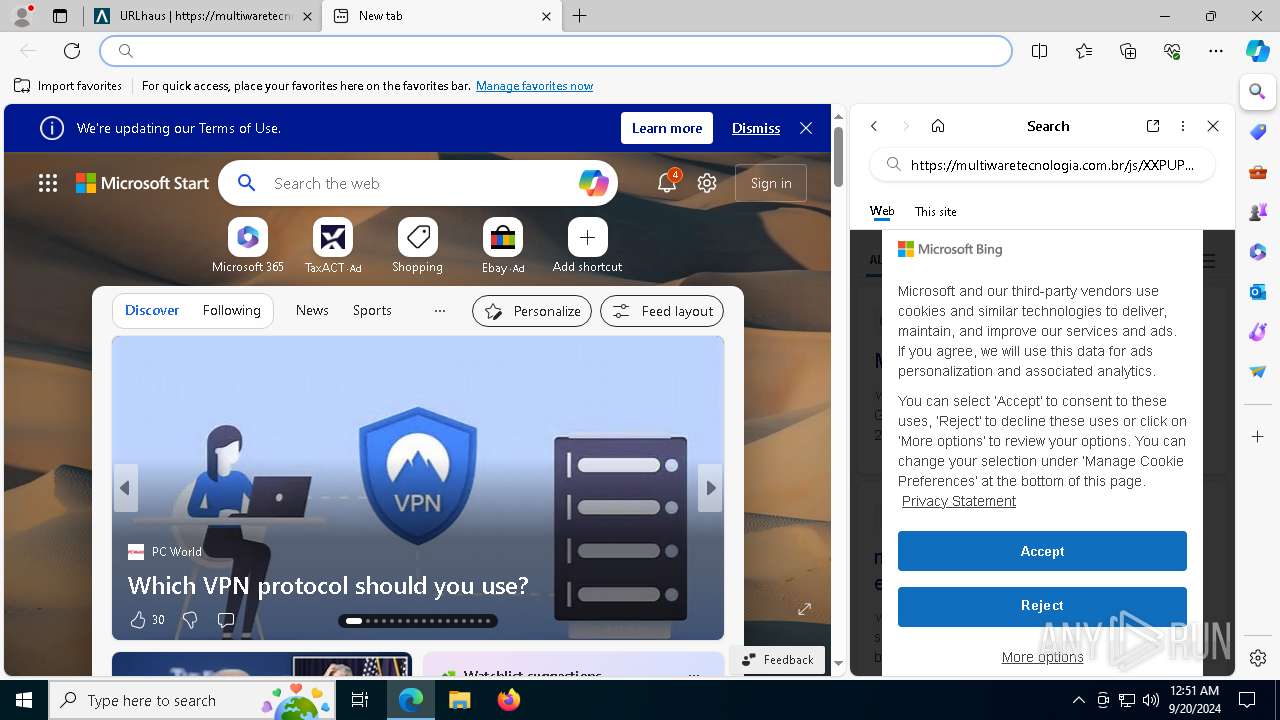Image resolution: width=1280 pixels, height=720 pixels.
Task: Open the sidebar Drop paper-plane icon
Action: tap(1258, 372)
